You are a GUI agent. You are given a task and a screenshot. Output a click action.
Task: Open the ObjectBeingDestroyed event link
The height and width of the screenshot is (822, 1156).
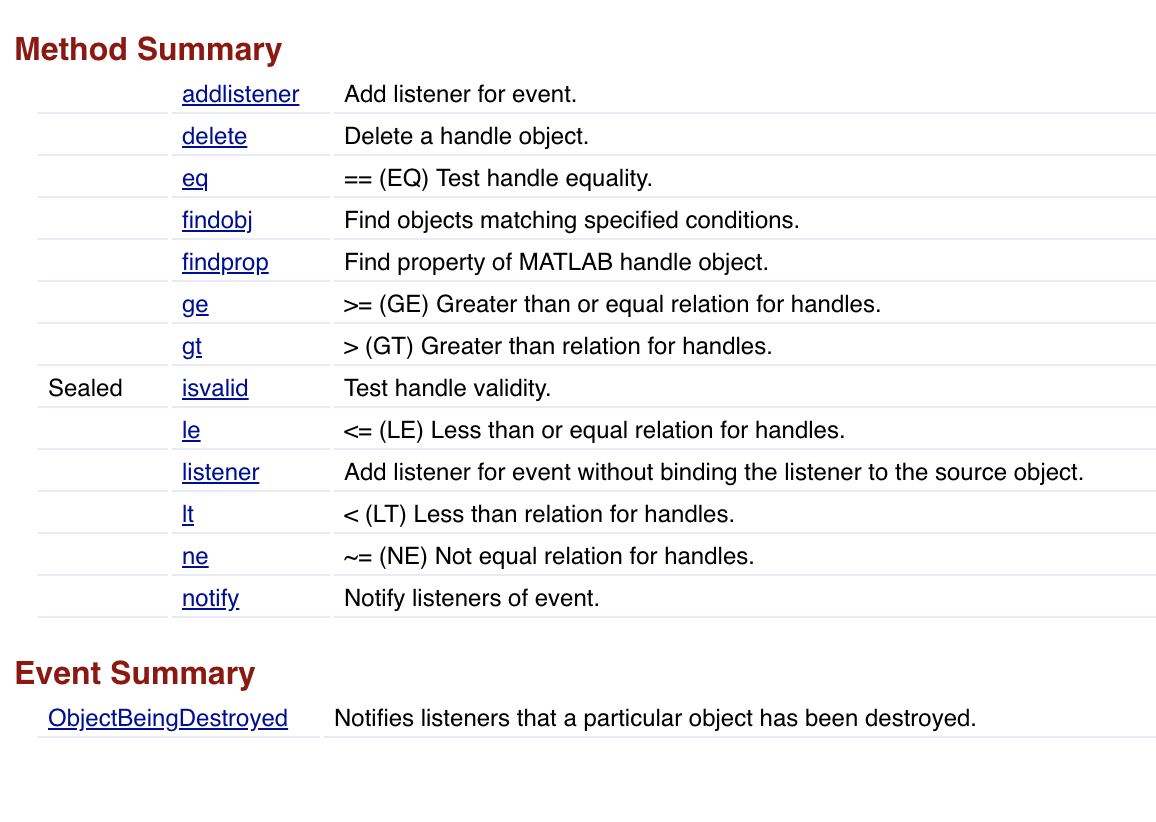click(x=168, y=719)
